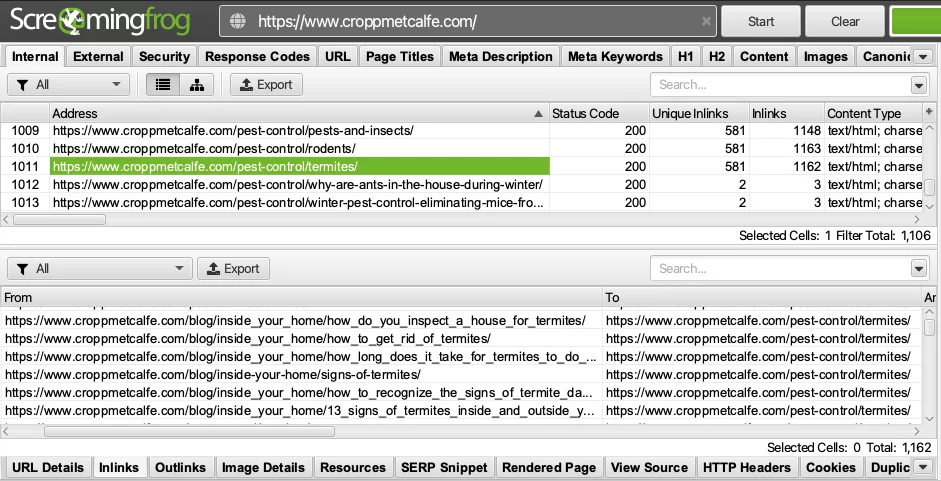941x481 pixels.
Task: Click the upper table vertical scrollbar thumb
Action: point(930,187)
